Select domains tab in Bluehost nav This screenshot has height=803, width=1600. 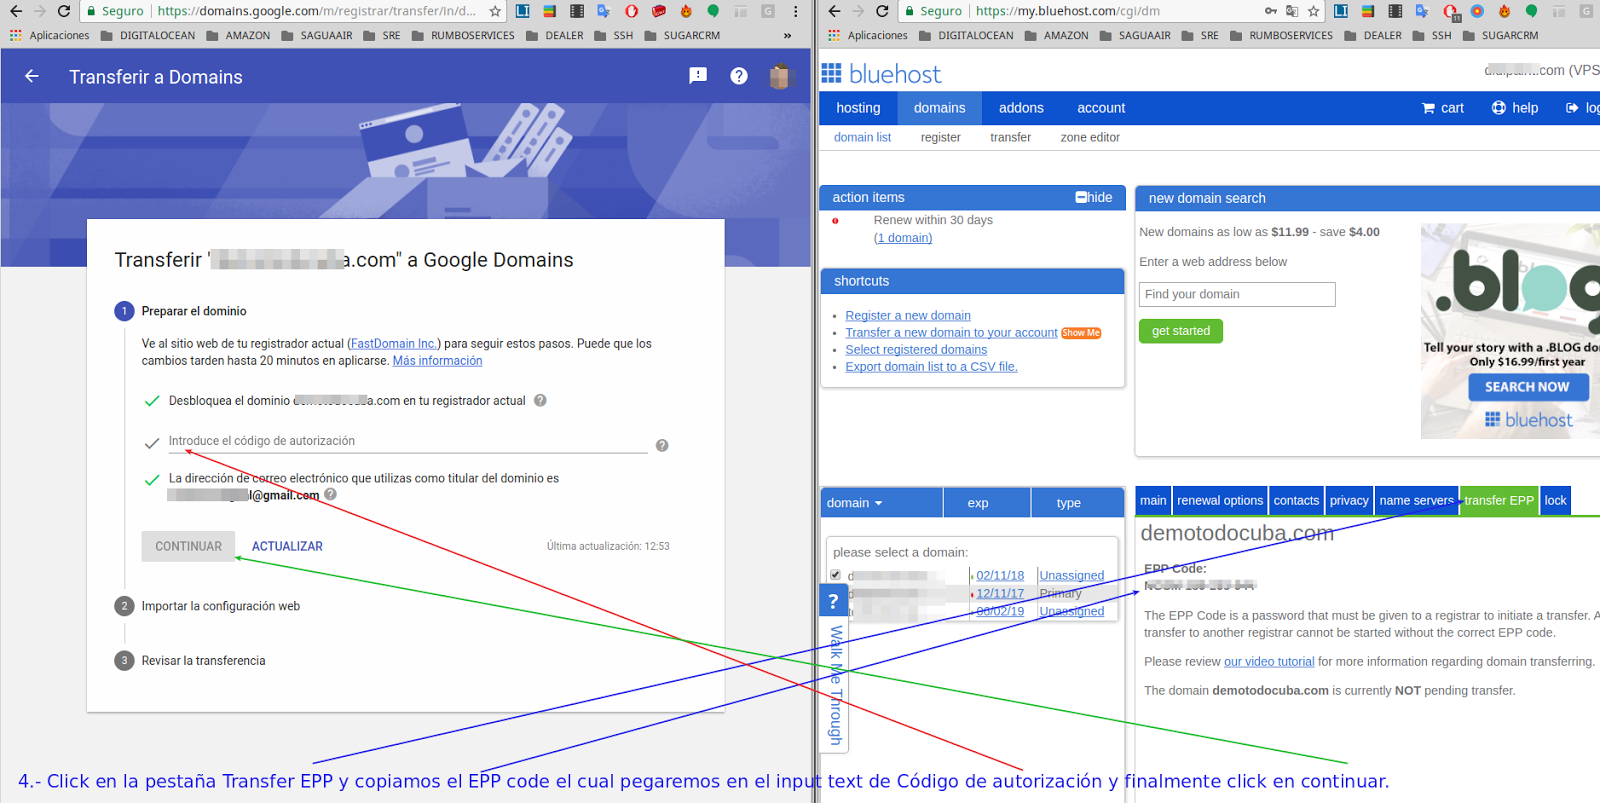(940, 108)
